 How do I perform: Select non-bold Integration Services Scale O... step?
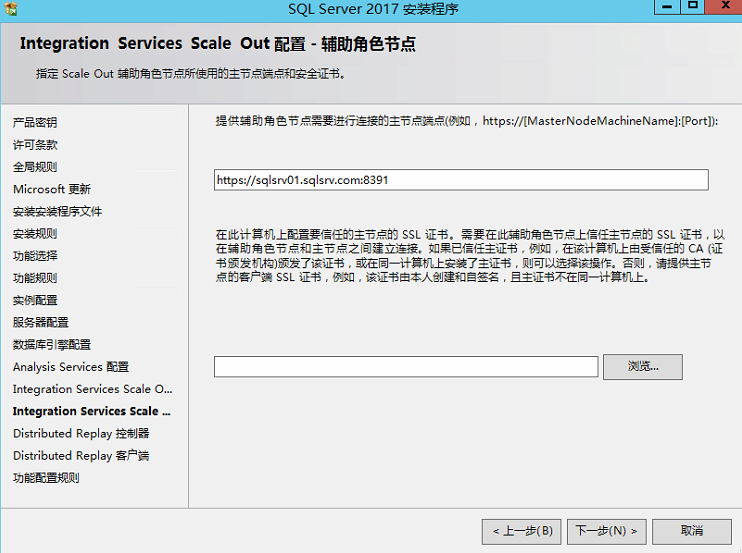(92, 389)
